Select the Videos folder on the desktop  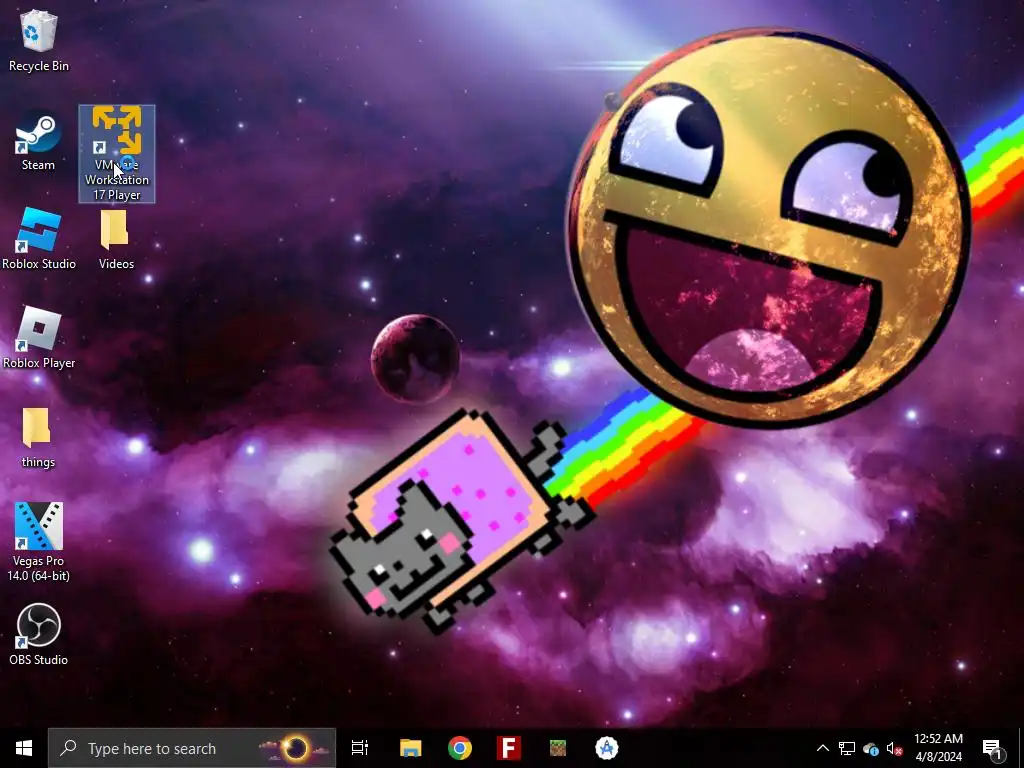click(x=116, y=239)
